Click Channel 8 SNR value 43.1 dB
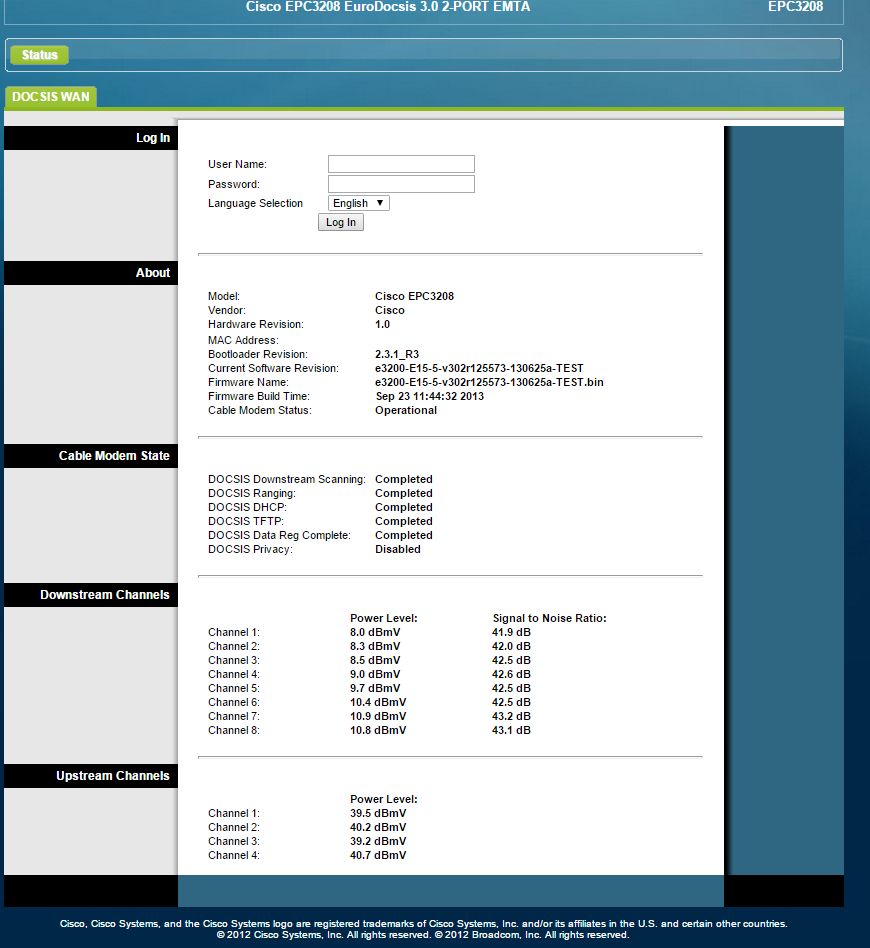Image resolution: width=870 pixels, height=948 pixels. tap(511, 730)
